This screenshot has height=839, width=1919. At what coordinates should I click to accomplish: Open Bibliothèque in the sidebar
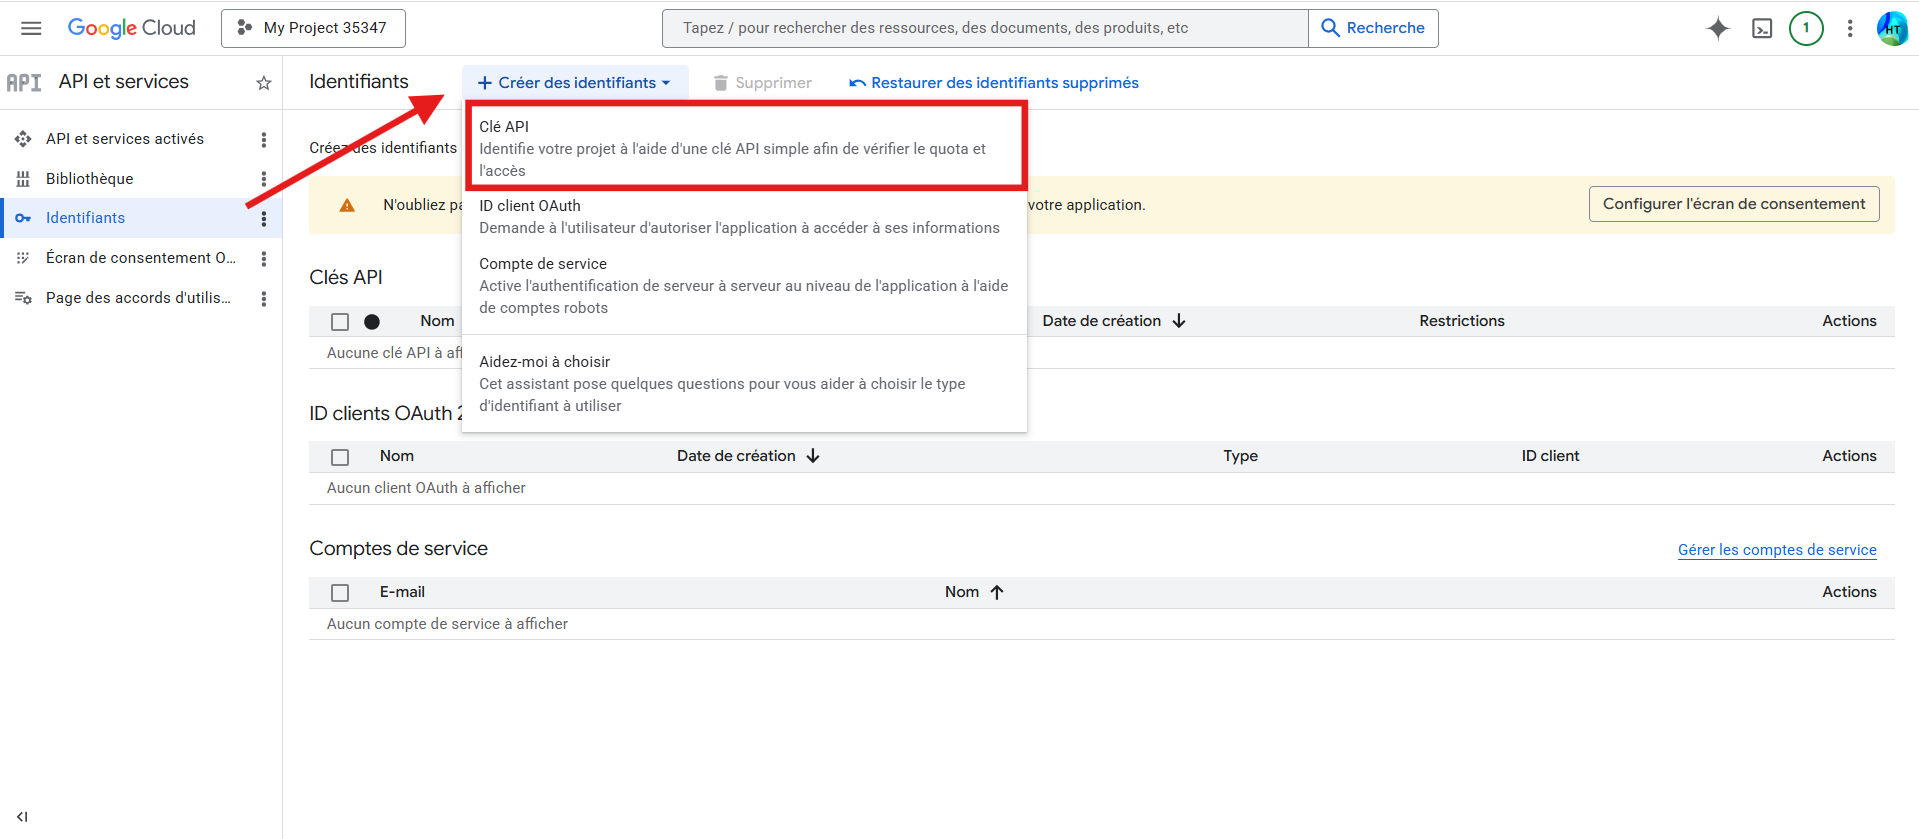pos(89,179)
